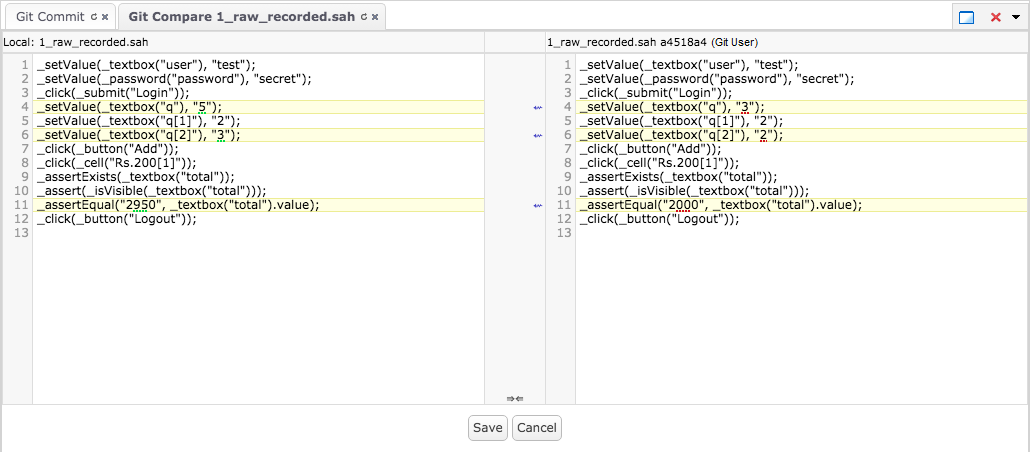Screen dimensions: 1030x452
Task: Reload the Git Commit tab
Action: tap(94, 17)
